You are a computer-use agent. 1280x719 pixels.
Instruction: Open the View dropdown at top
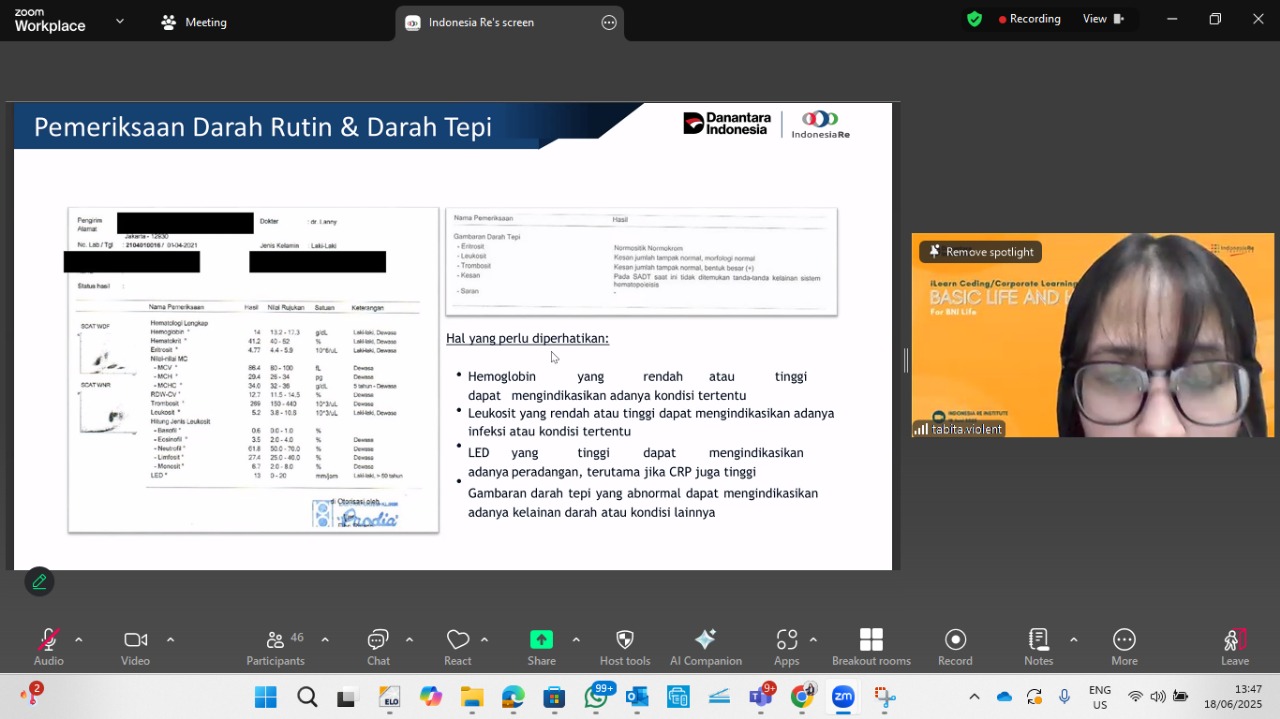click(x=1103, y=19)
